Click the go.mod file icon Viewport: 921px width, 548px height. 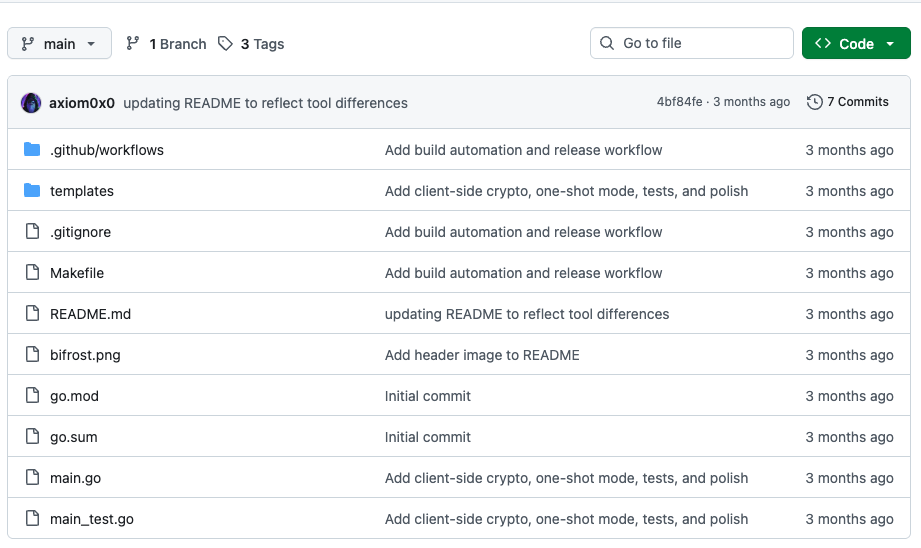pos(32,395)
